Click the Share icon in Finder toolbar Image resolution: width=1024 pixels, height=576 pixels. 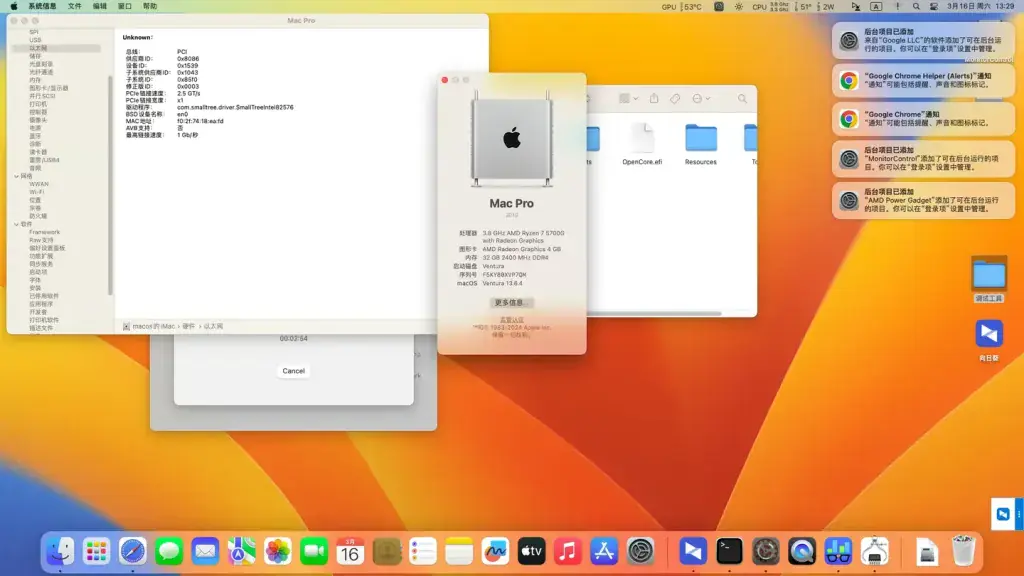(654, 99)
